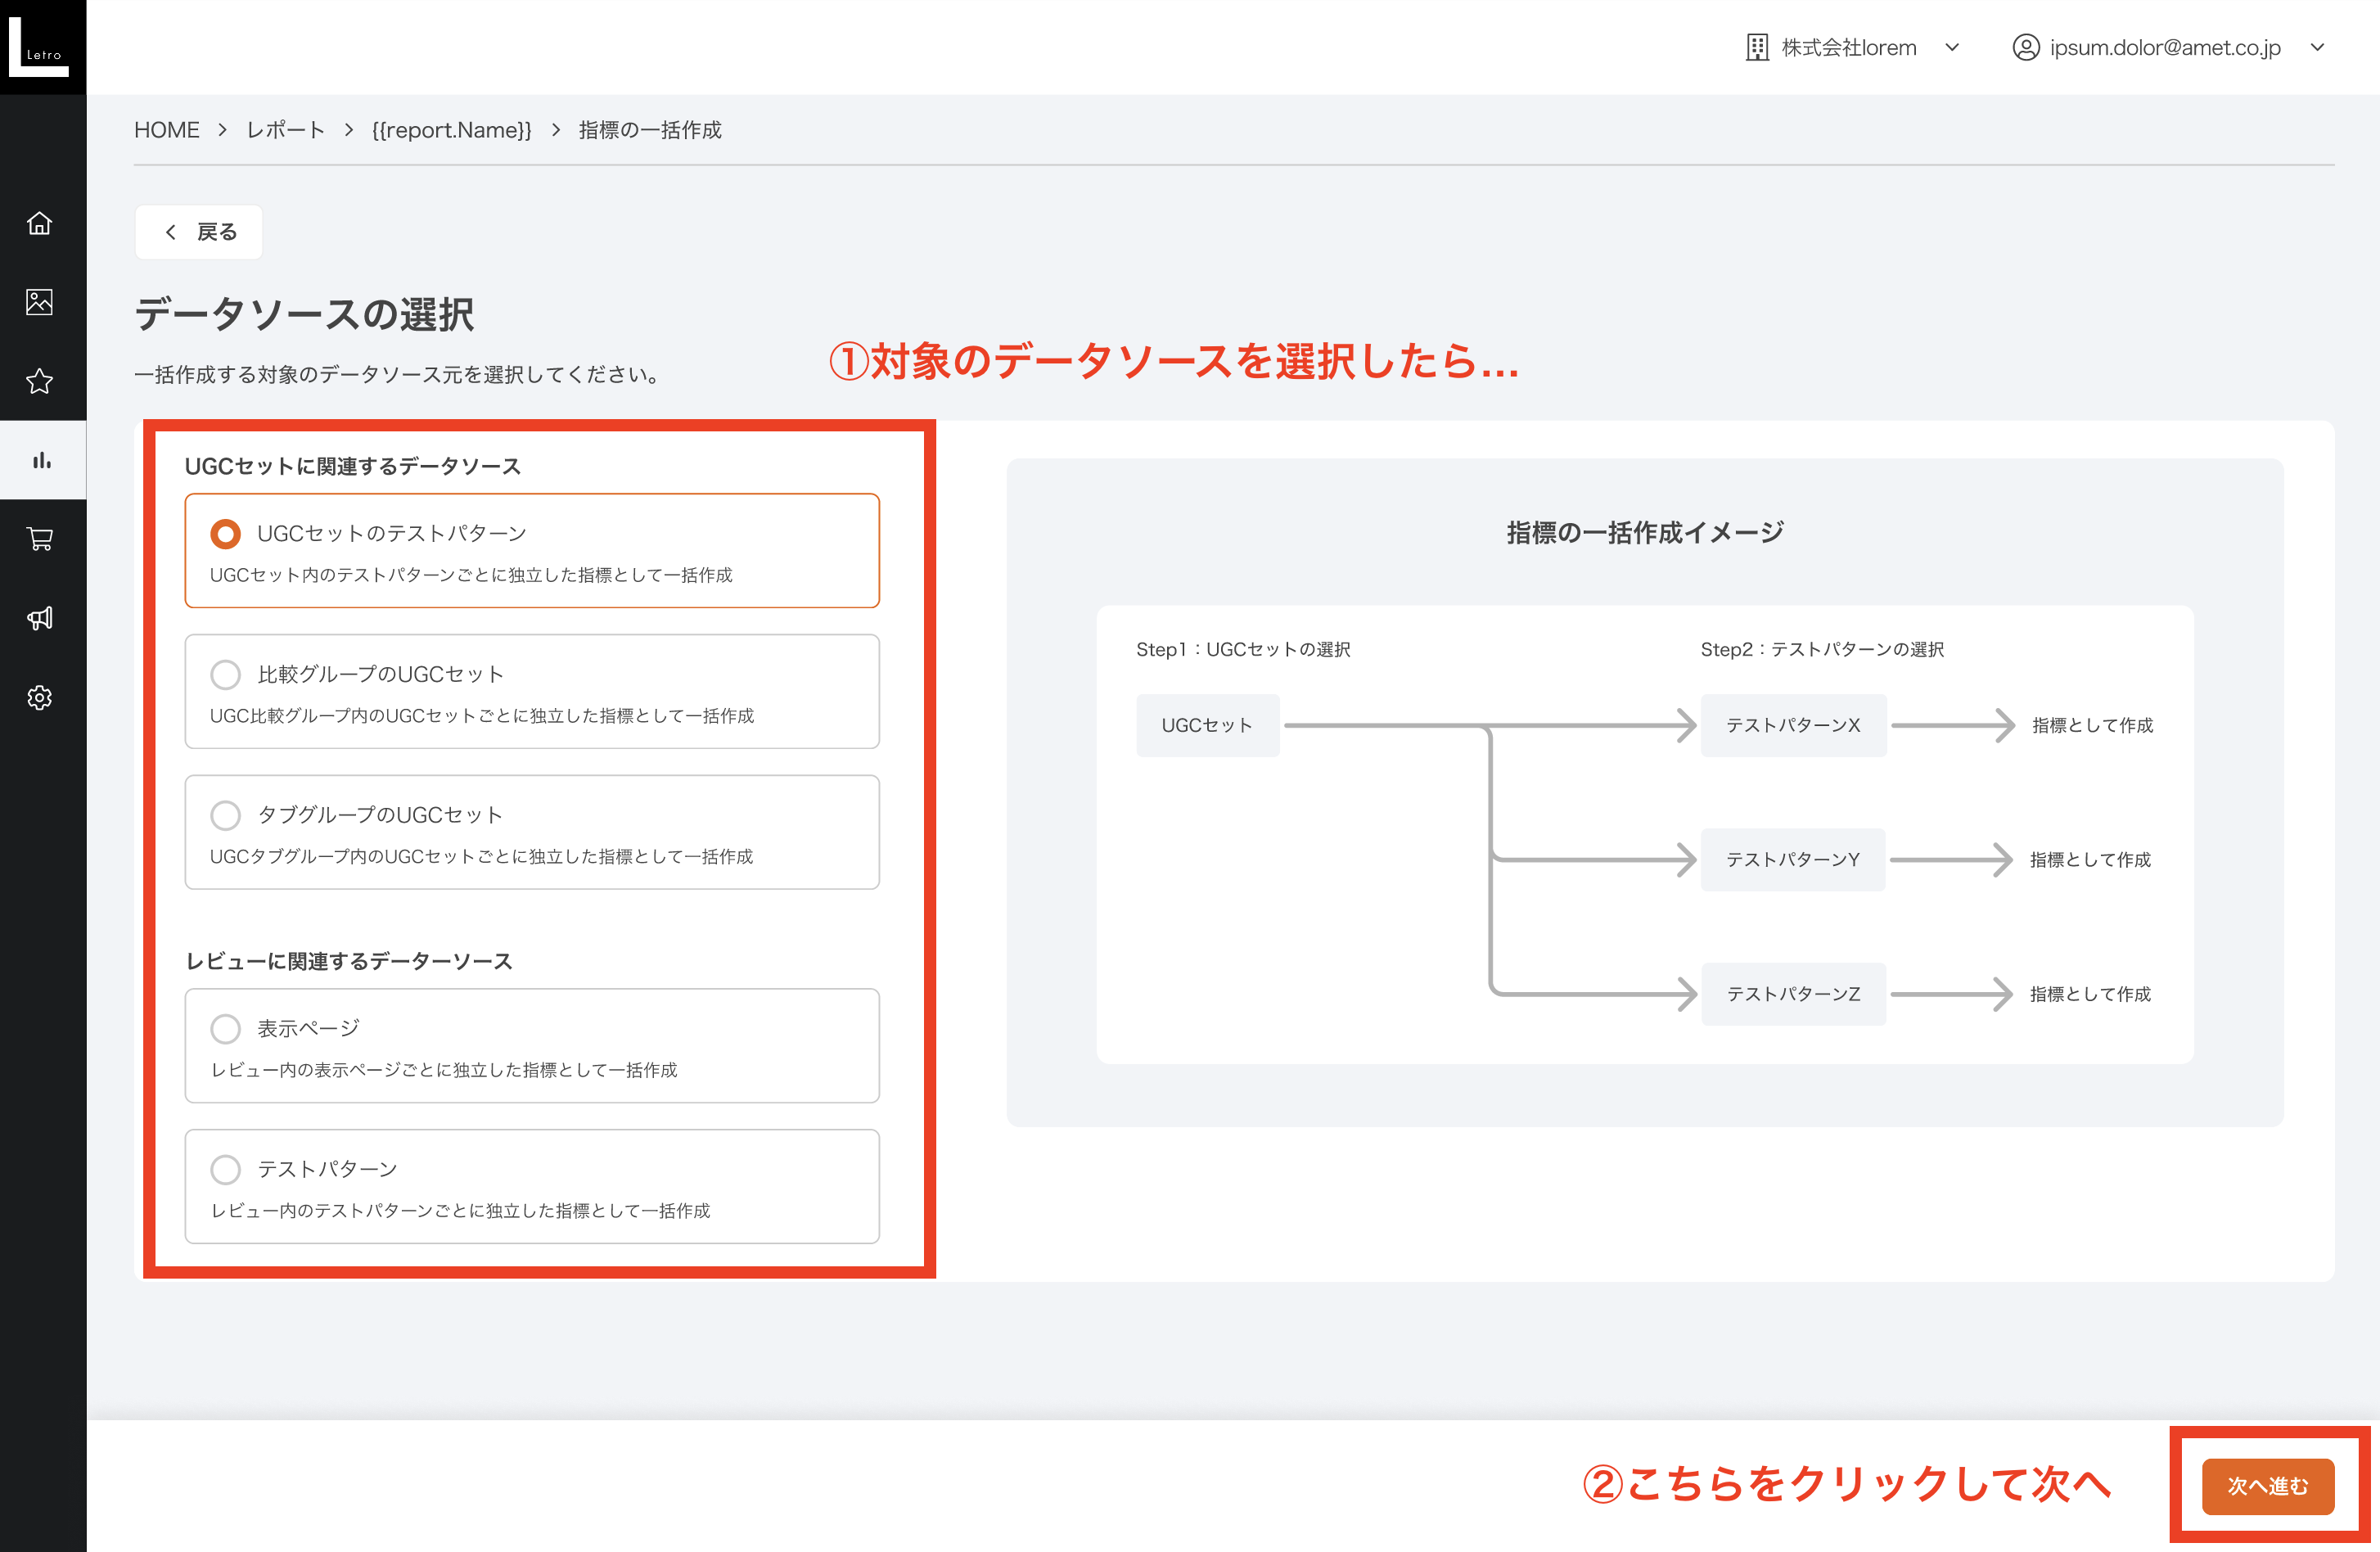Choose the 比較グループのUGCセット radio option
Screen dimensions: 2380x1552
pyautogui.click(x=225, y=674)
